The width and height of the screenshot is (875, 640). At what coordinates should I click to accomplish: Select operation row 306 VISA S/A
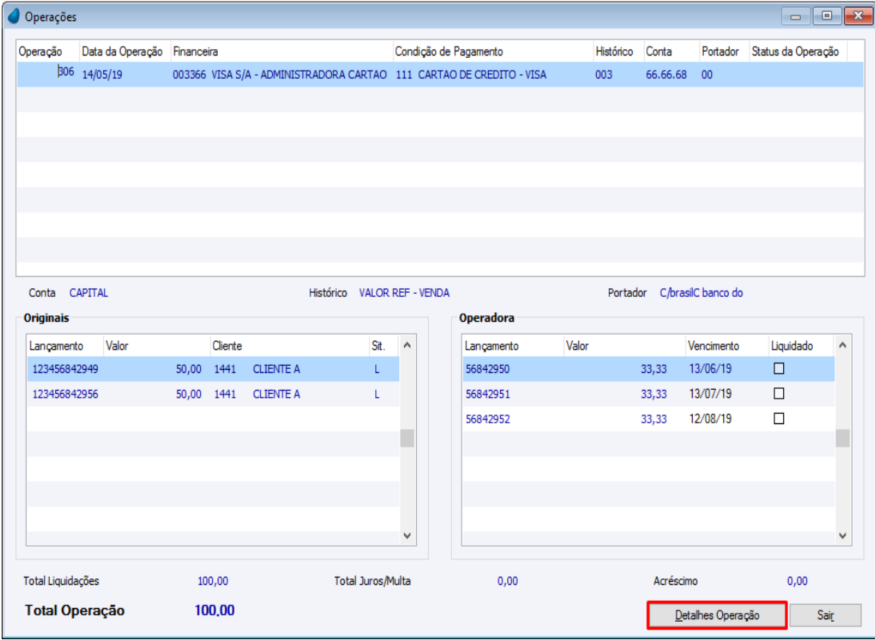[x=300, y=74]
